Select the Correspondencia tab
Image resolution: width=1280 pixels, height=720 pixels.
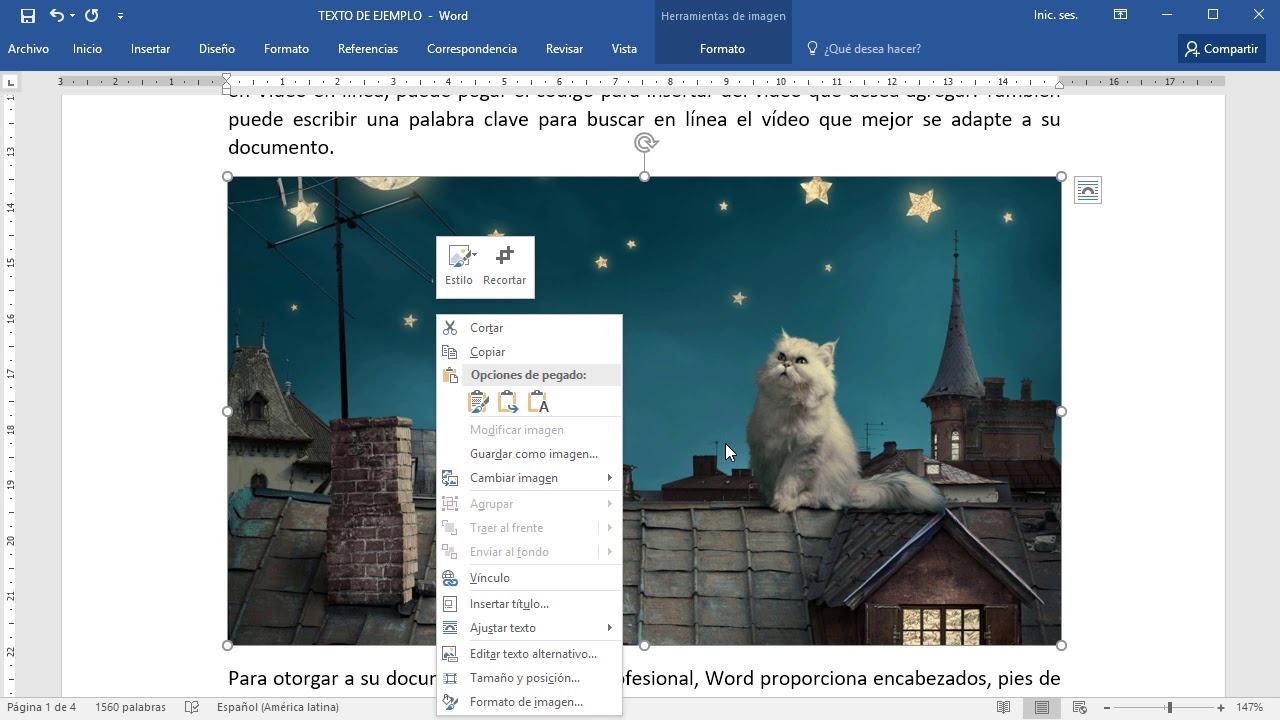(471, 48)
